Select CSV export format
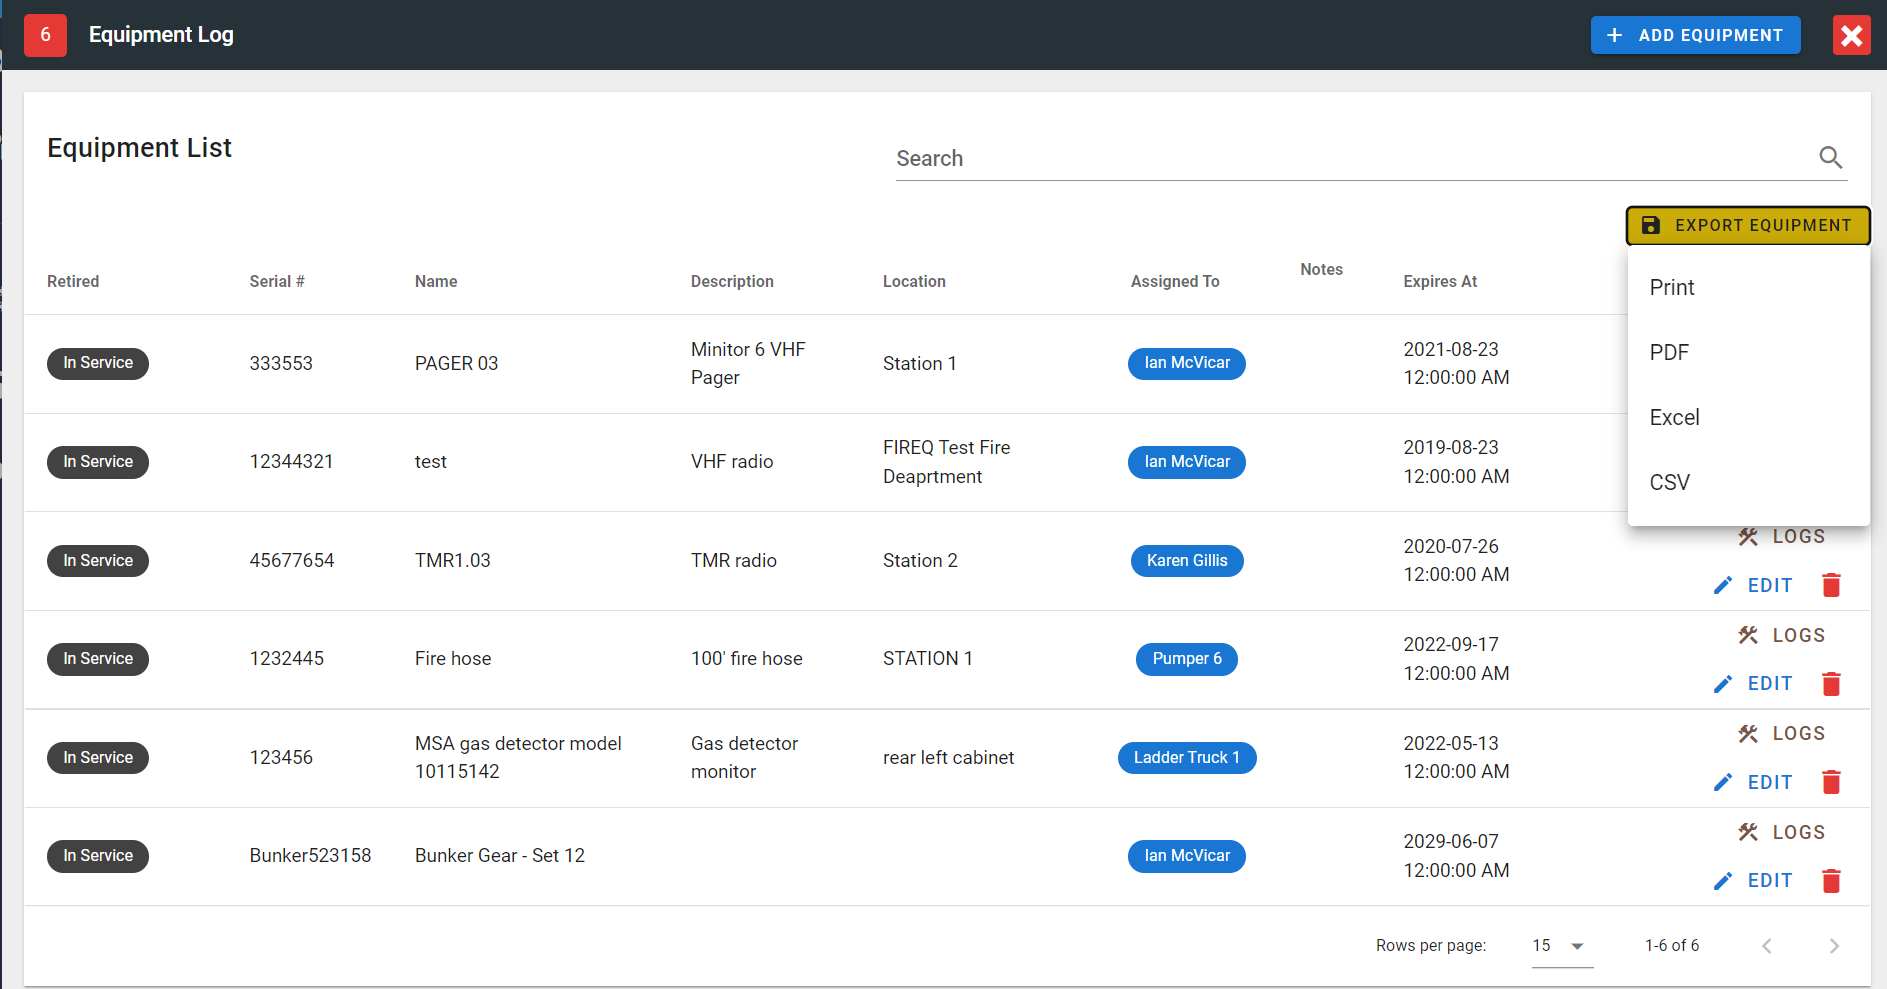Image resolution: width=1887 pixels, height=989 pixels. [1669, 483]
